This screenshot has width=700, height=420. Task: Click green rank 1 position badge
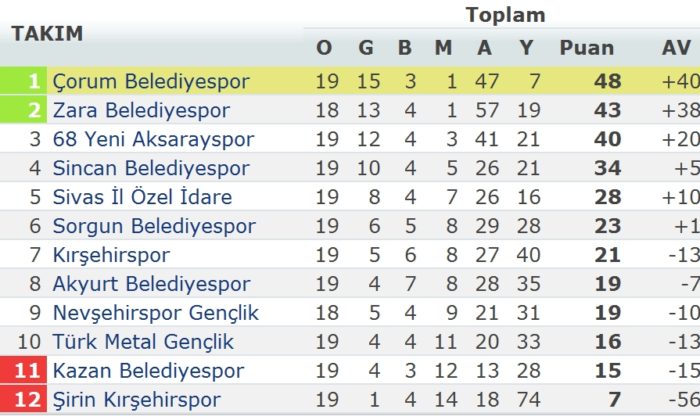click(23, 81)
